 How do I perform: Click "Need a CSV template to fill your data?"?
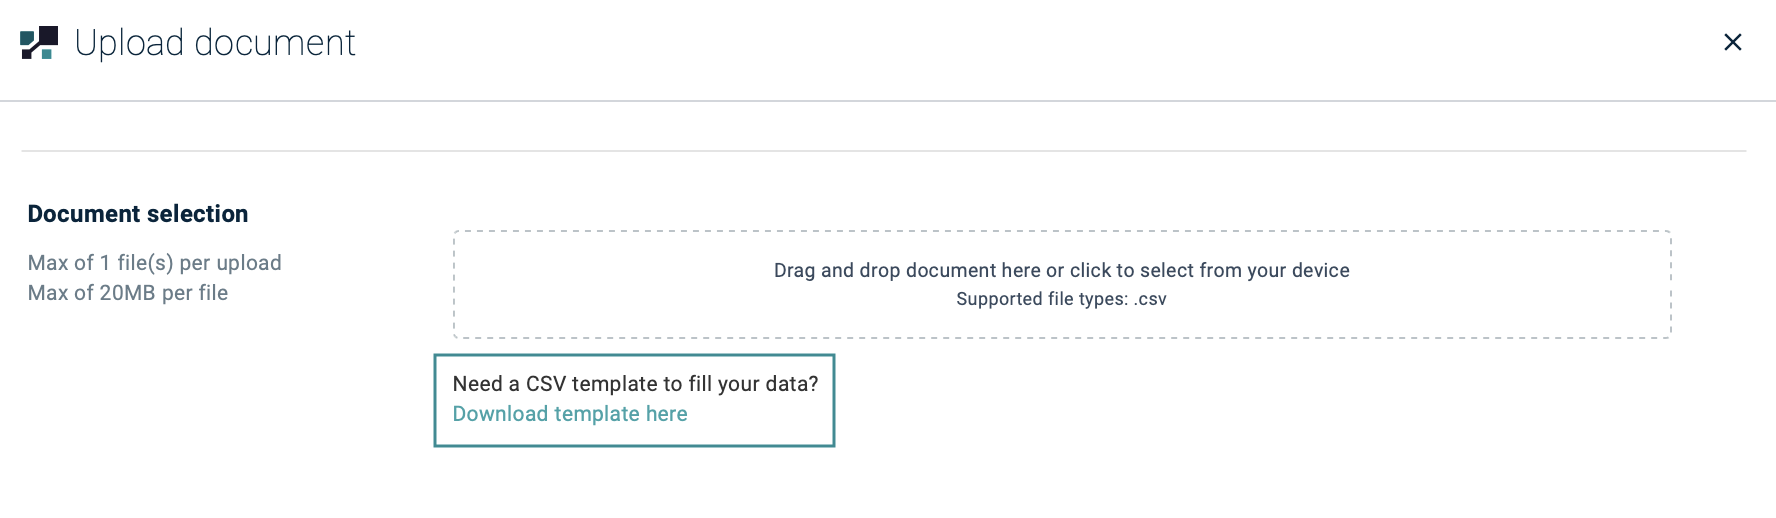click(x=635, y=384)
